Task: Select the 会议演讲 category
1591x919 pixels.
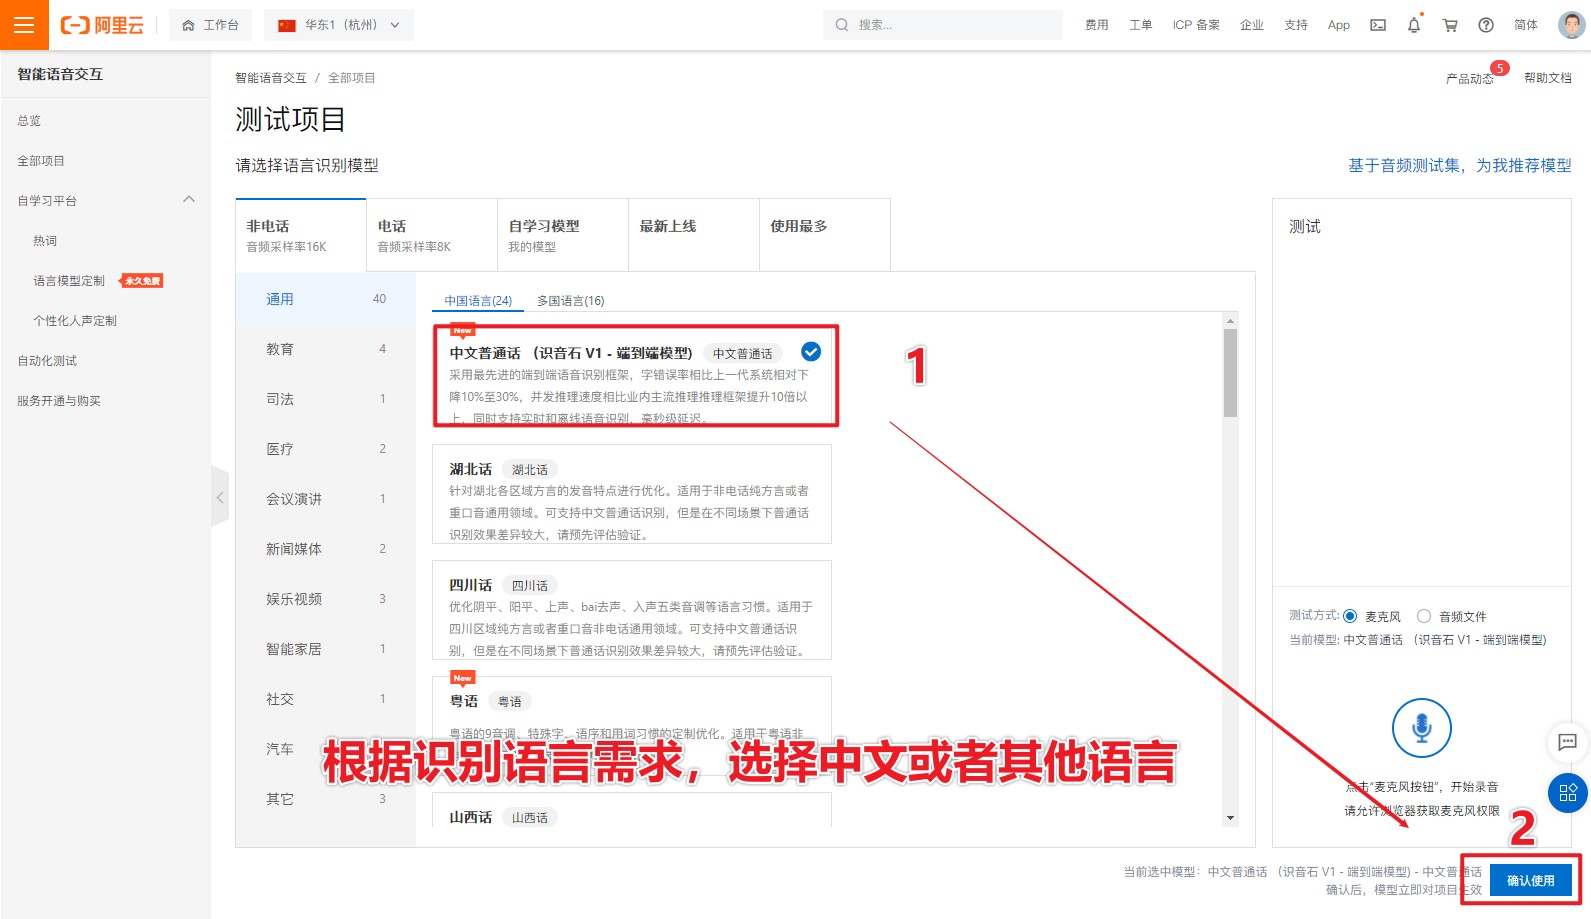Action: (x=326, y=499)
